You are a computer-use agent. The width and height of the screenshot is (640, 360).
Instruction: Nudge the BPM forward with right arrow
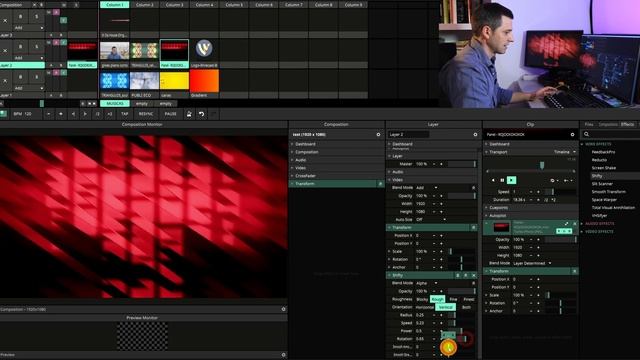click(x=85, y=114)
